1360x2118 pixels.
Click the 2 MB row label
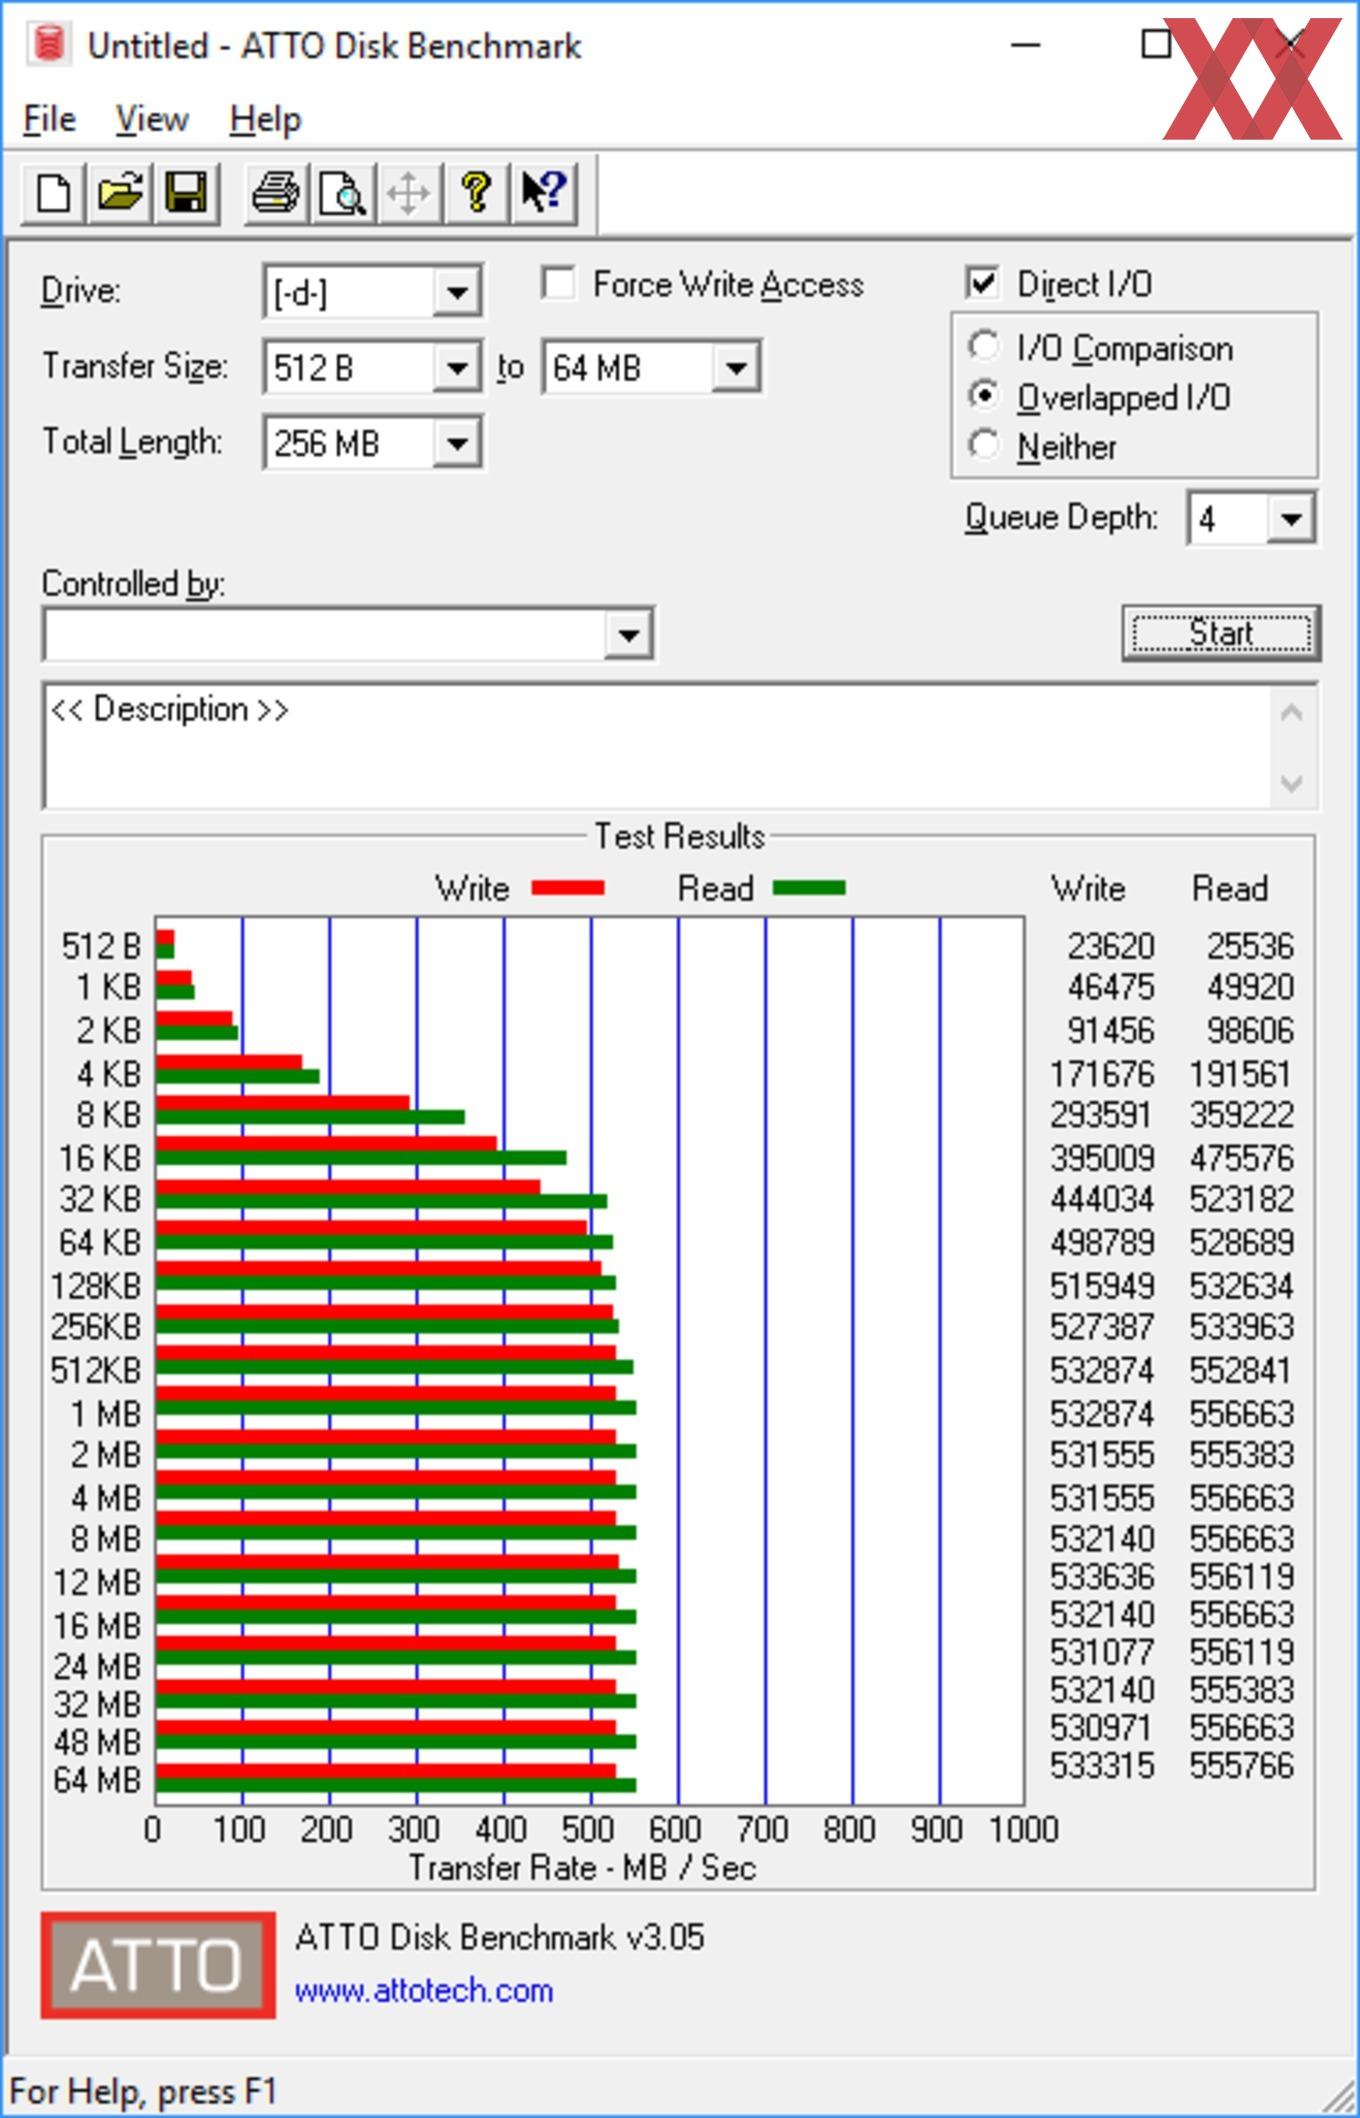[106, 1454]
